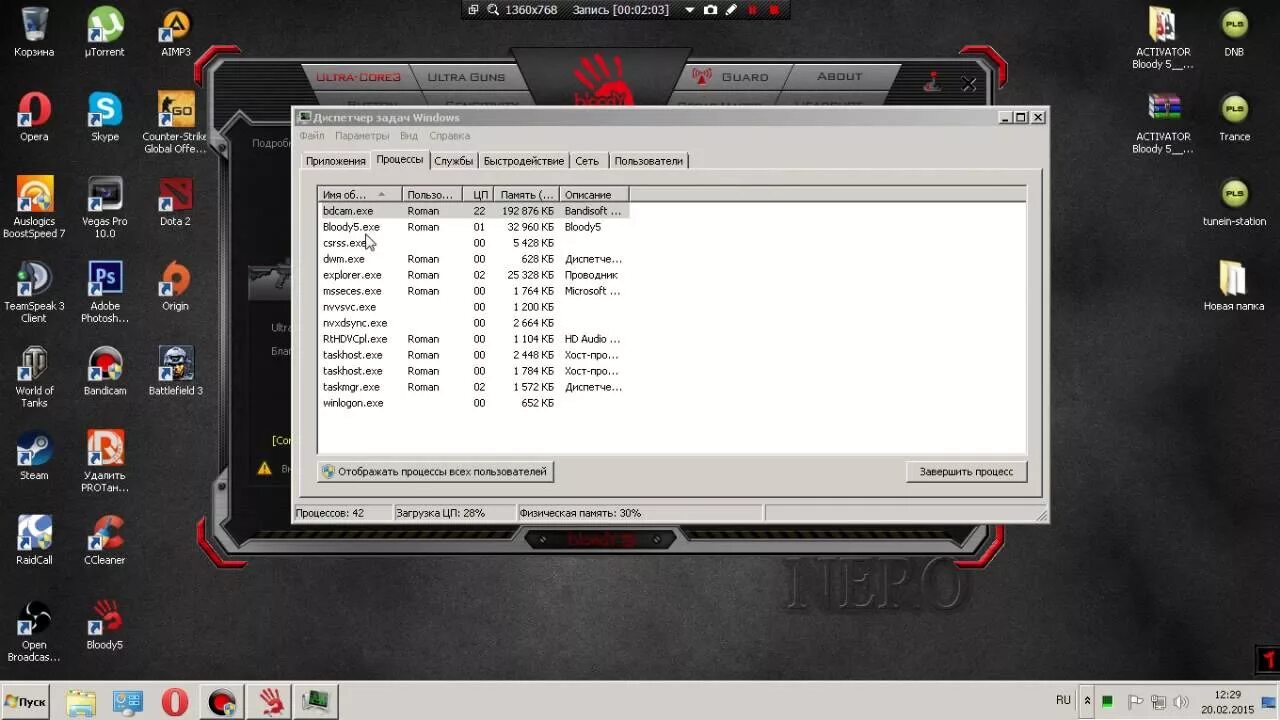
Task: Click the Action Center flag tray icon
Action: click(1135, 701)
